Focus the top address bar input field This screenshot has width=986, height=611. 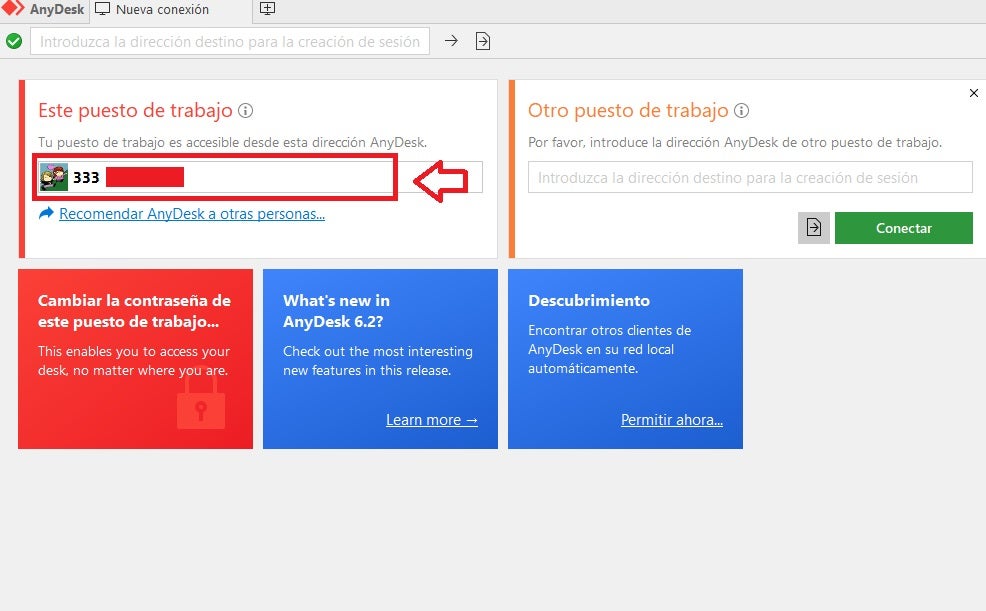tap(230, 41)
